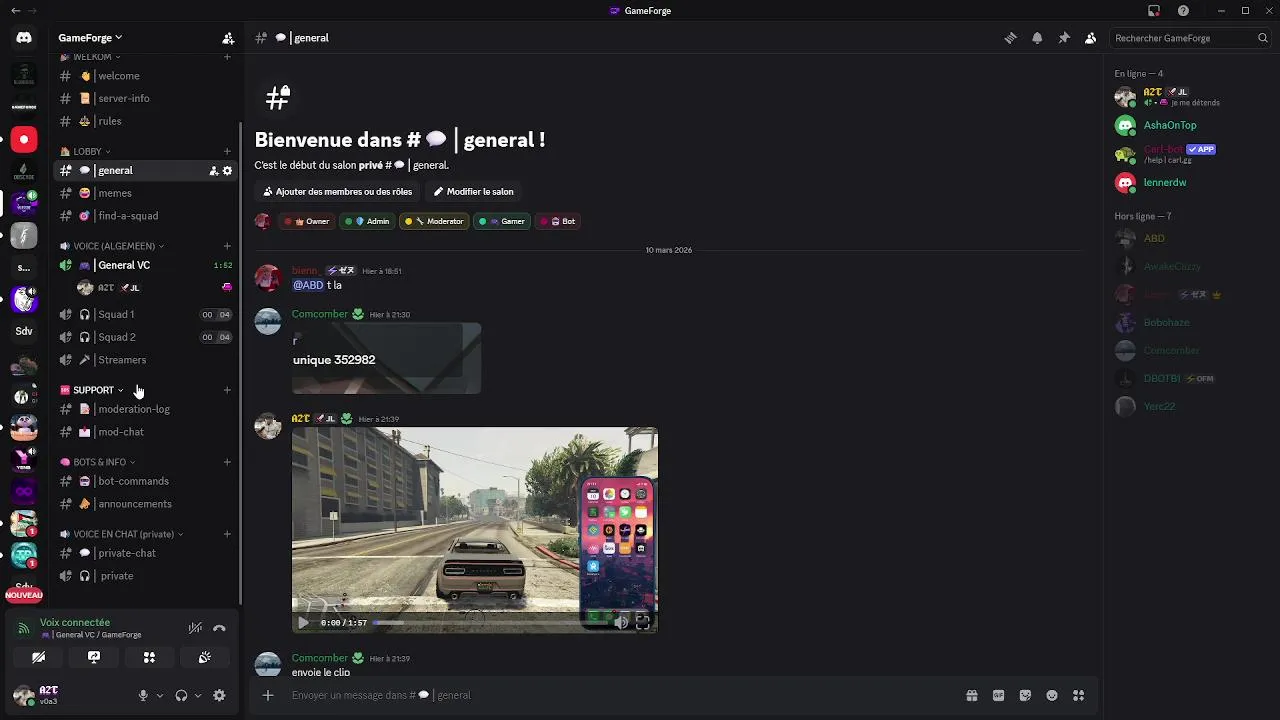Mute the microphone

click(143, 695)
